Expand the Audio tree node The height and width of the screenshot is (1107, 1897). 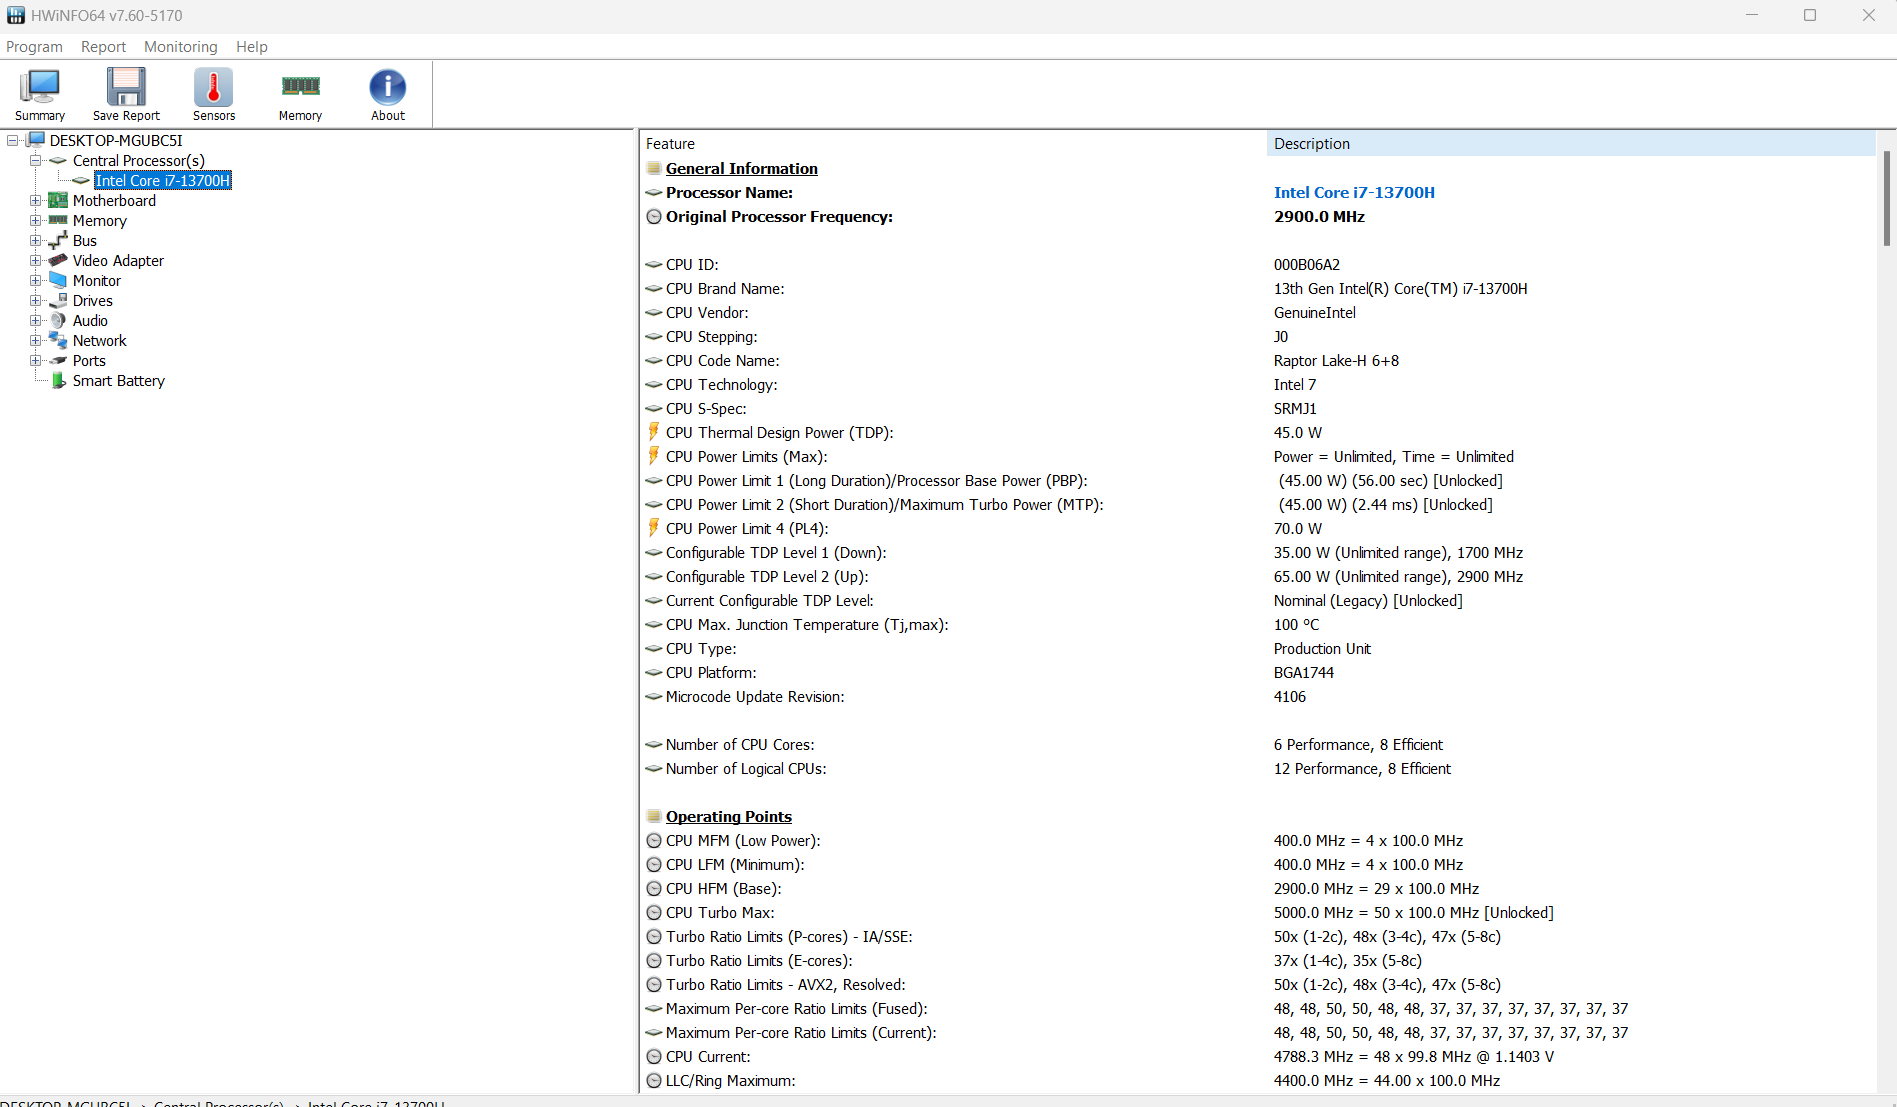click(36, 320)
